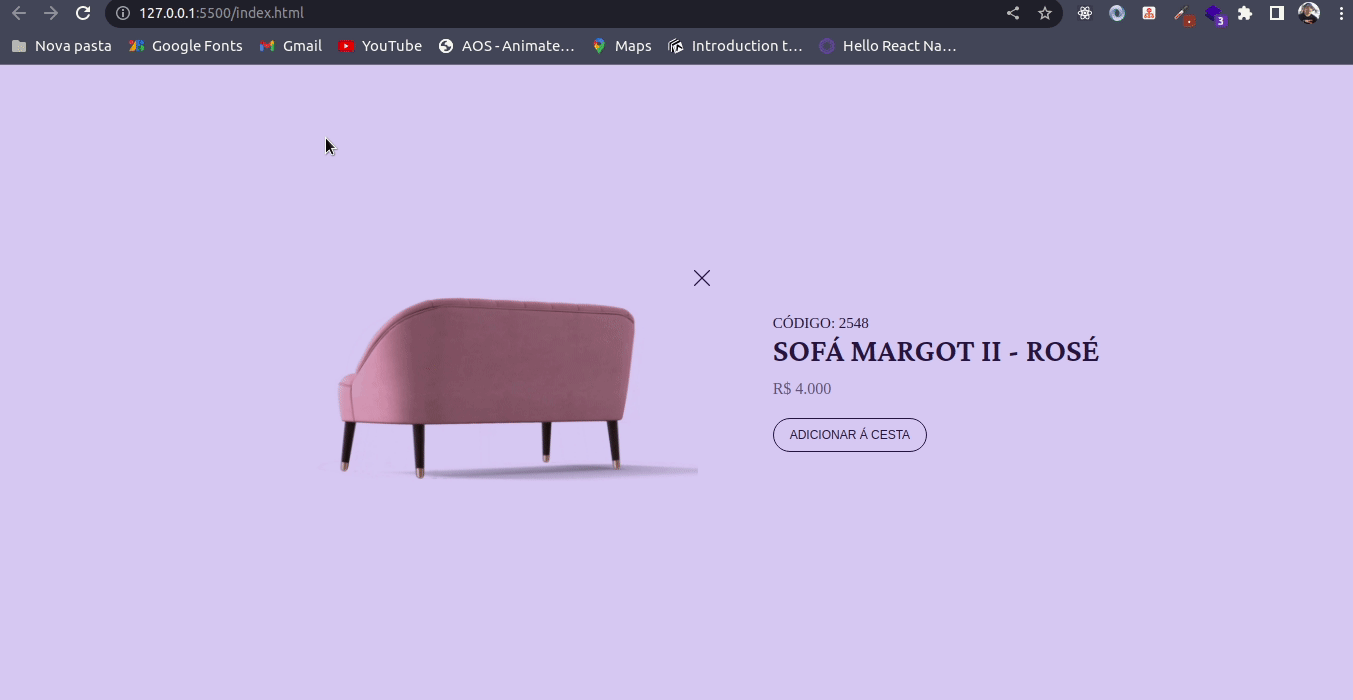Open the Gmail bookmark

(x=291, y=46)
